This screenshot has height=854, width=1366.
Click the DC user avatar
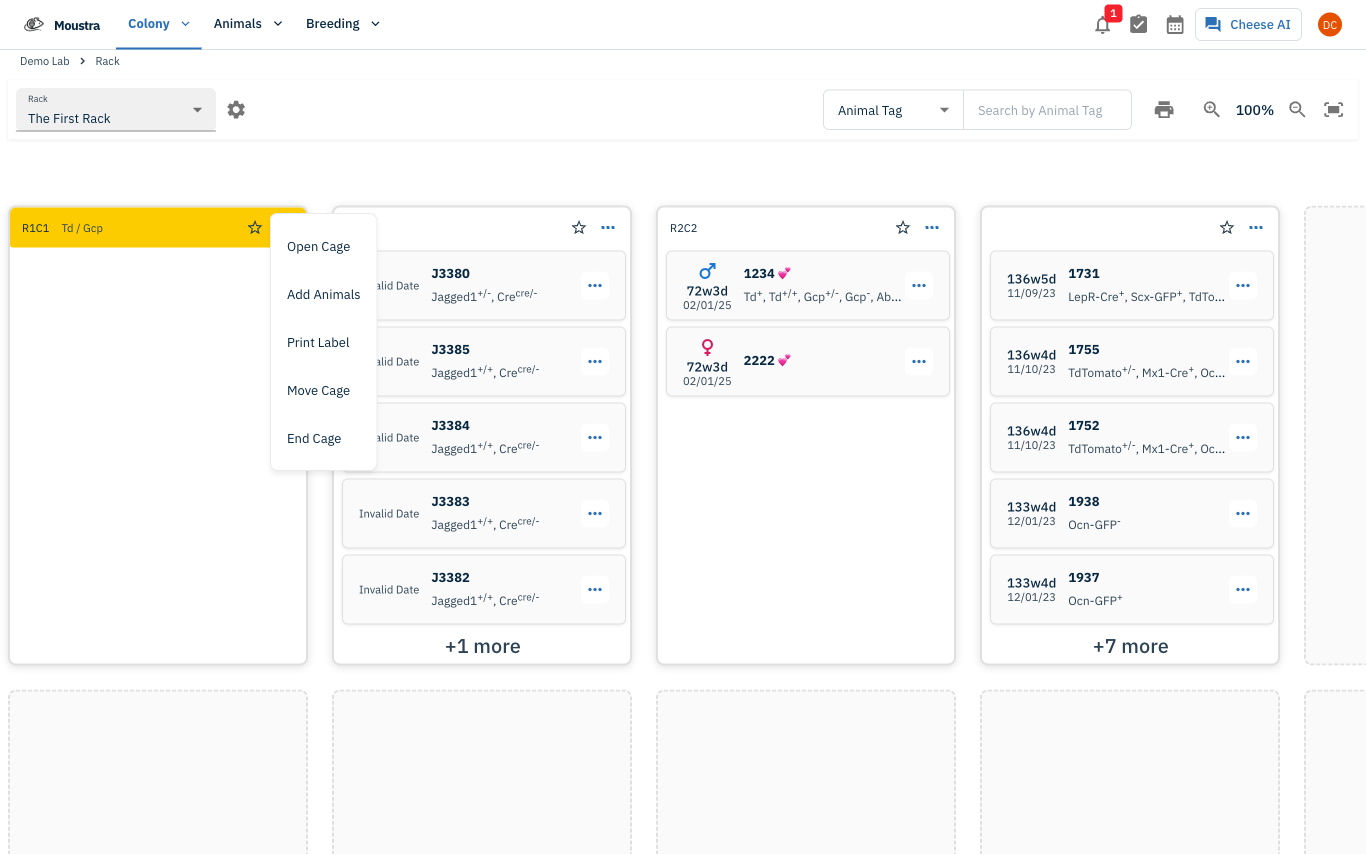(x=1329, y=25)
